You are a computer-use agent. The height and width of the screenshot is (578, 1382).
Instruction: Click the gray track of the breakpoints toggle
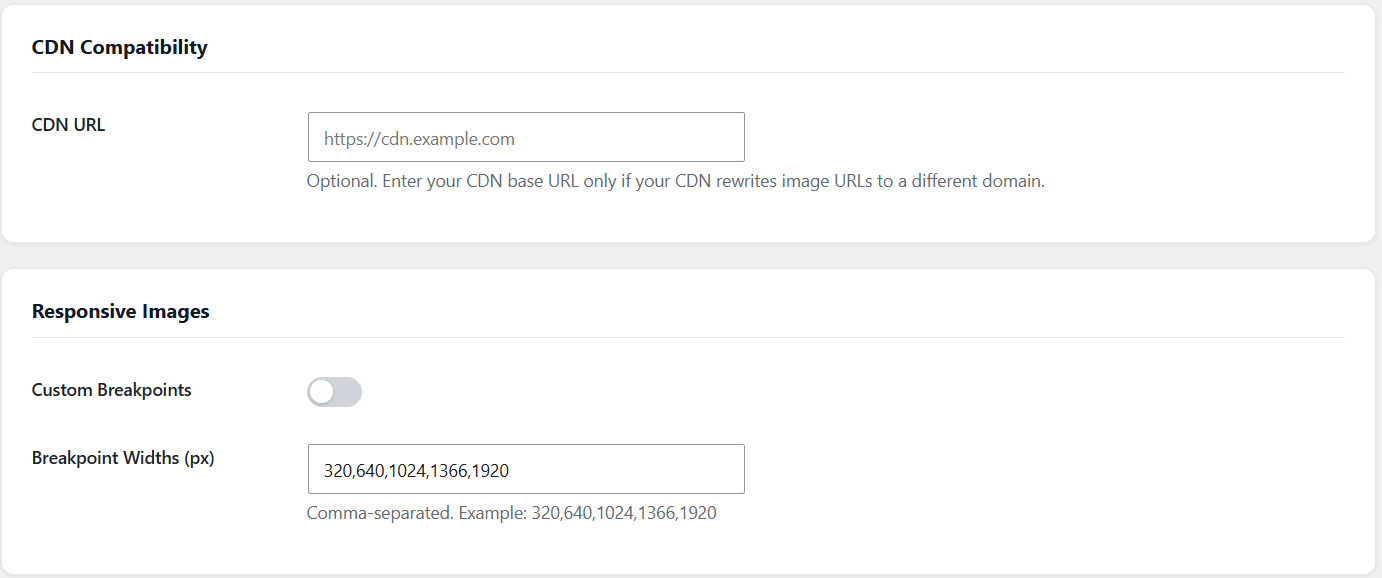point(348,392)
